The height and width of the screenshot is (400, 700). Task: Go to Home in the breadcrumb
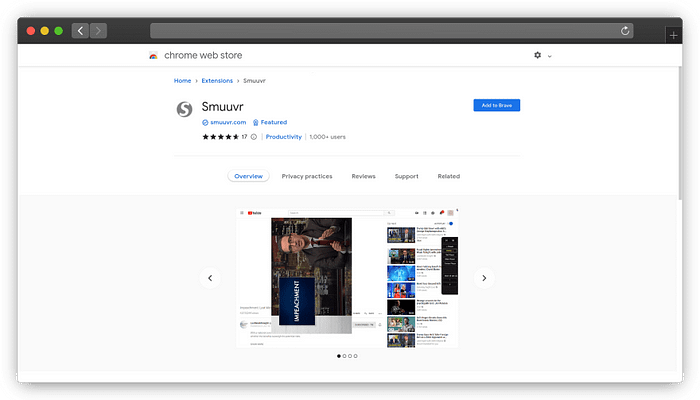point(182,81)
